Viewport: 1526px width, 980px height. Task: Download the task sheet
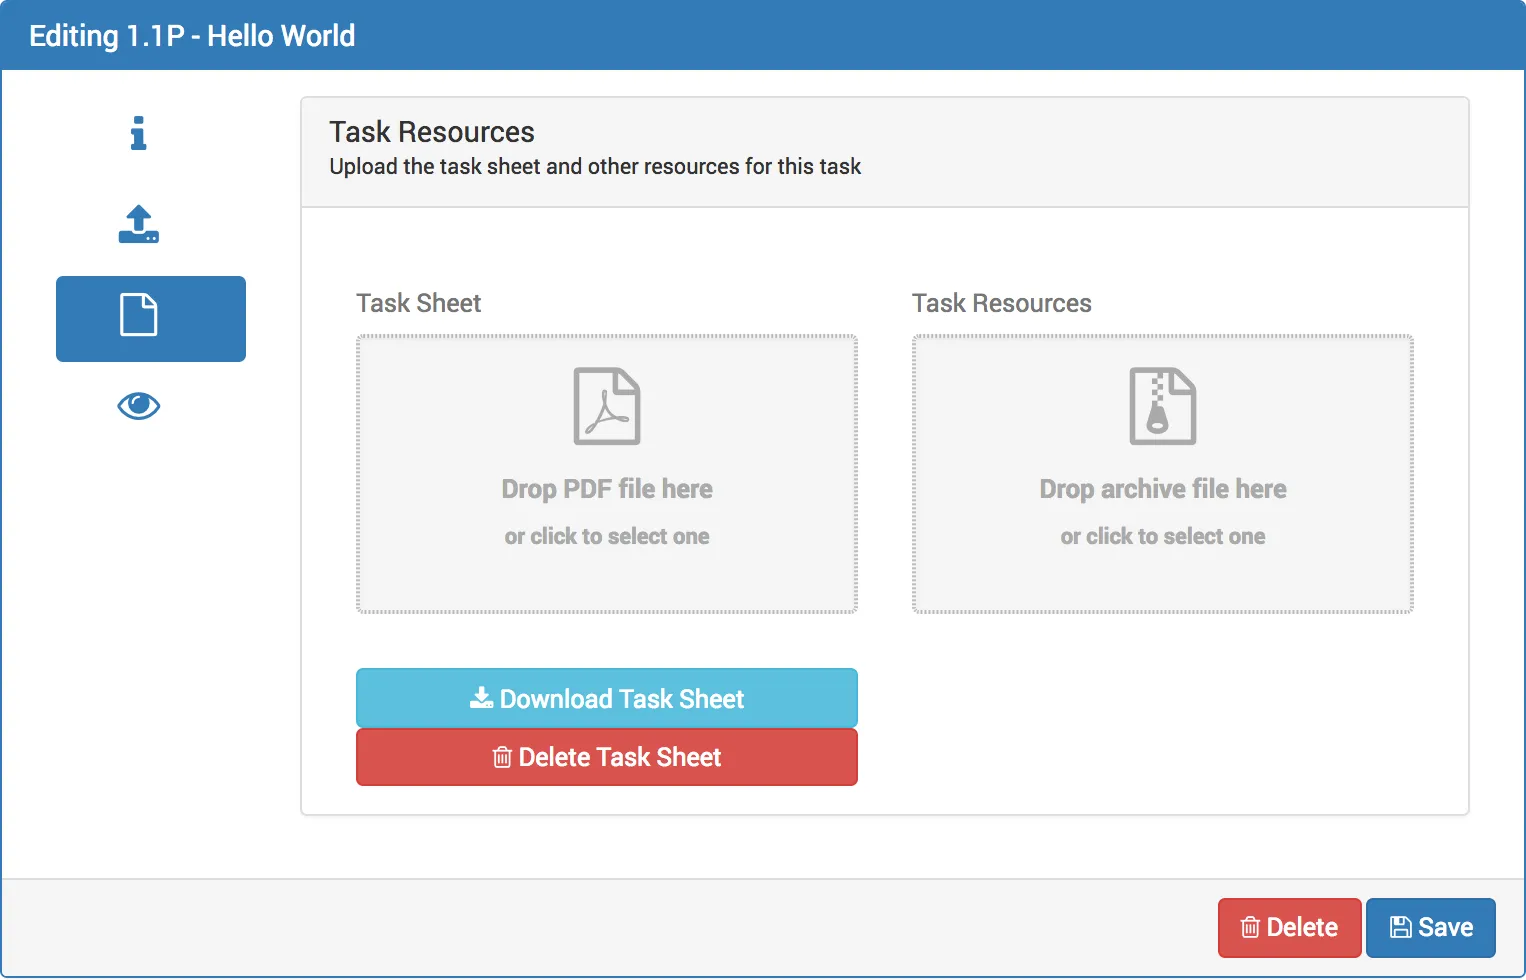point(606,697)
